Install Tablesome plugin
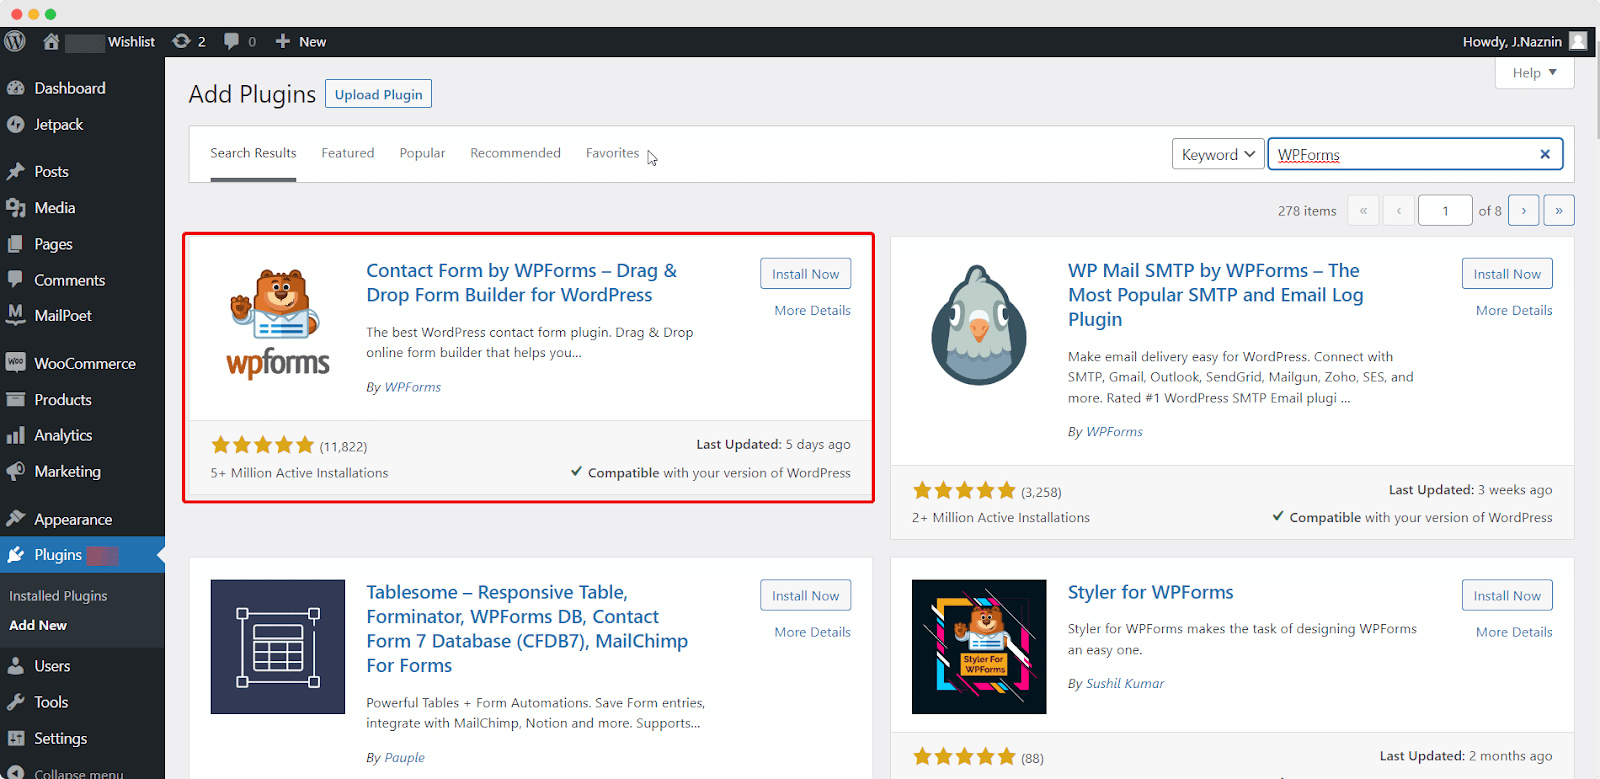 click(805, 595)
